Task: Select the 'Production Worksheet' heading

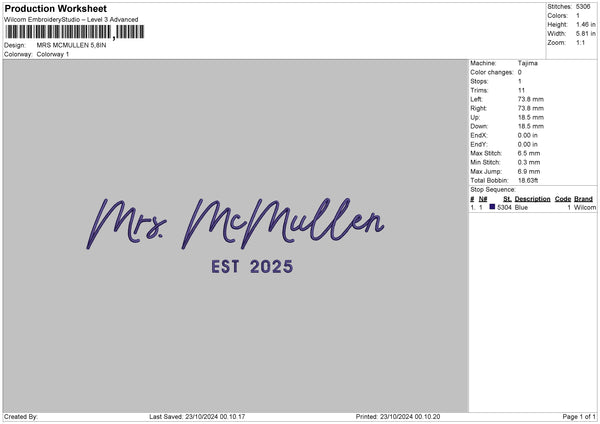Action: click(55, 8)
